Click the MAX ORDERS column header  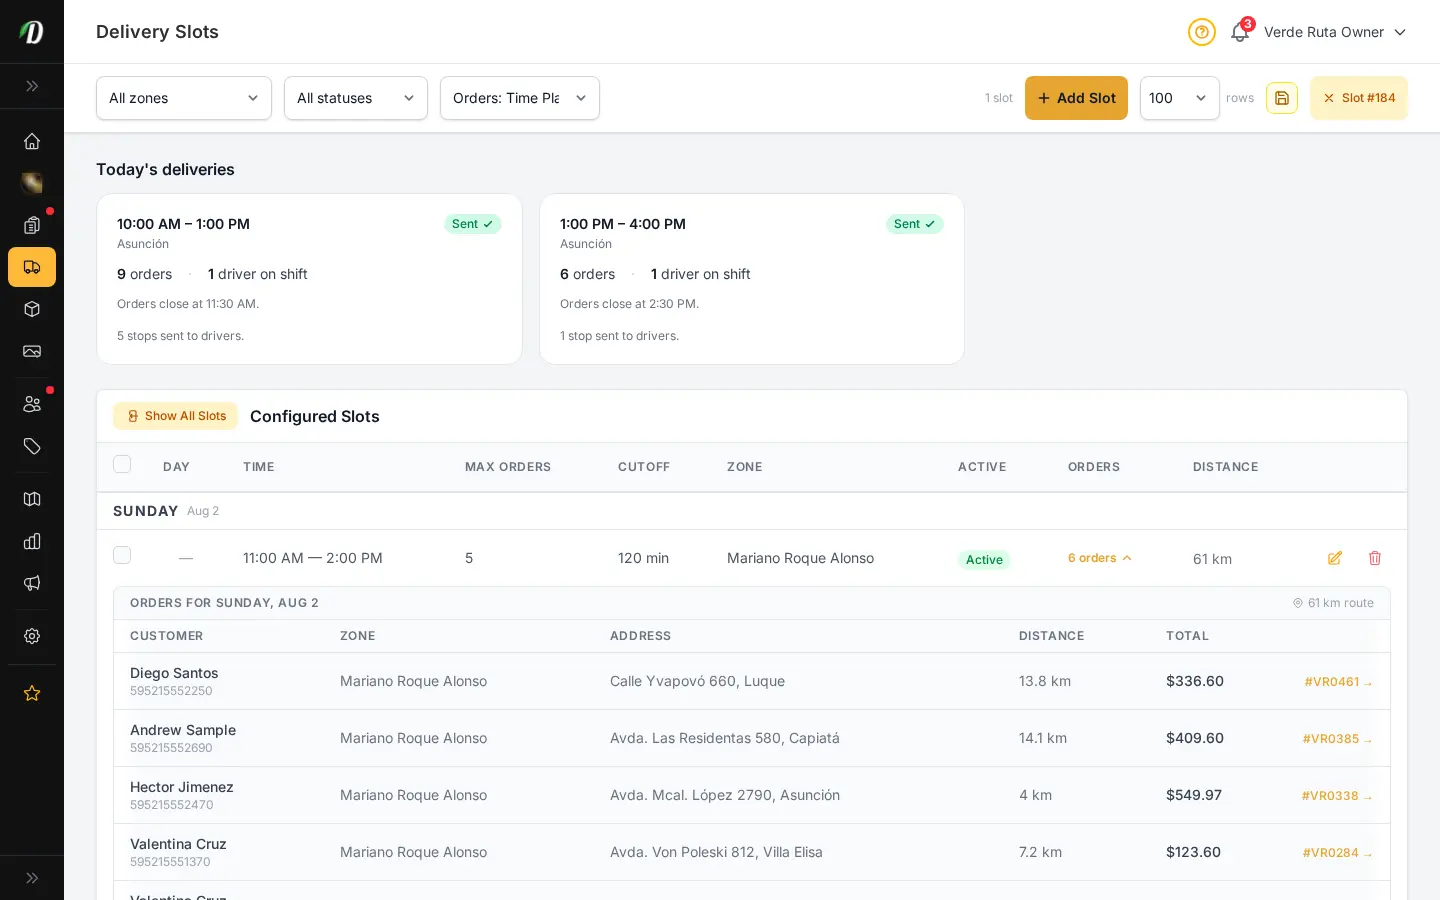pyautogui.click(x=508, y=467)
